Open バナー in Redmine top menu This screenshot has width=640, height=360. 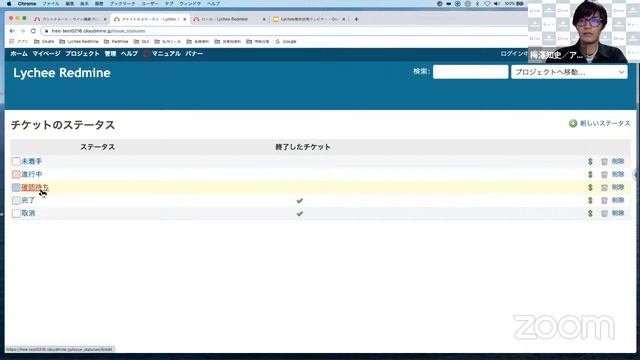click(194, 54)
